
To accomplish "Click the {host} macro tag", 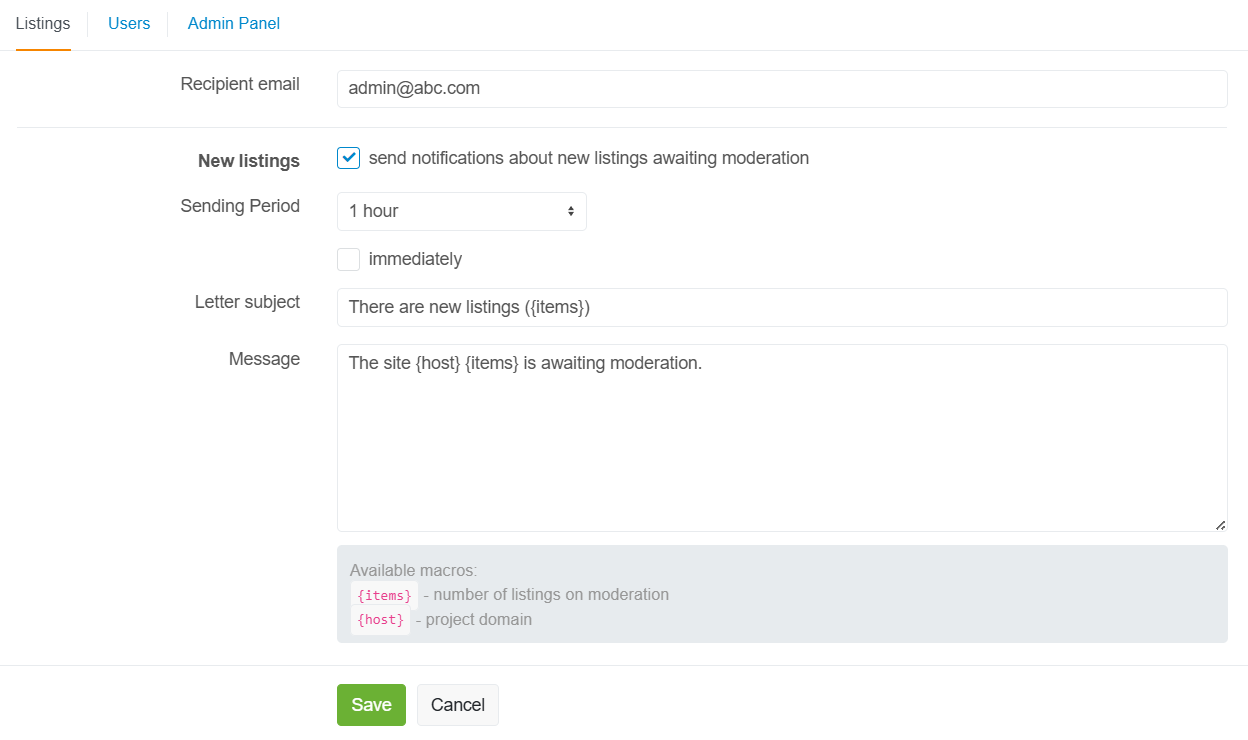I will tap(380, 620).
